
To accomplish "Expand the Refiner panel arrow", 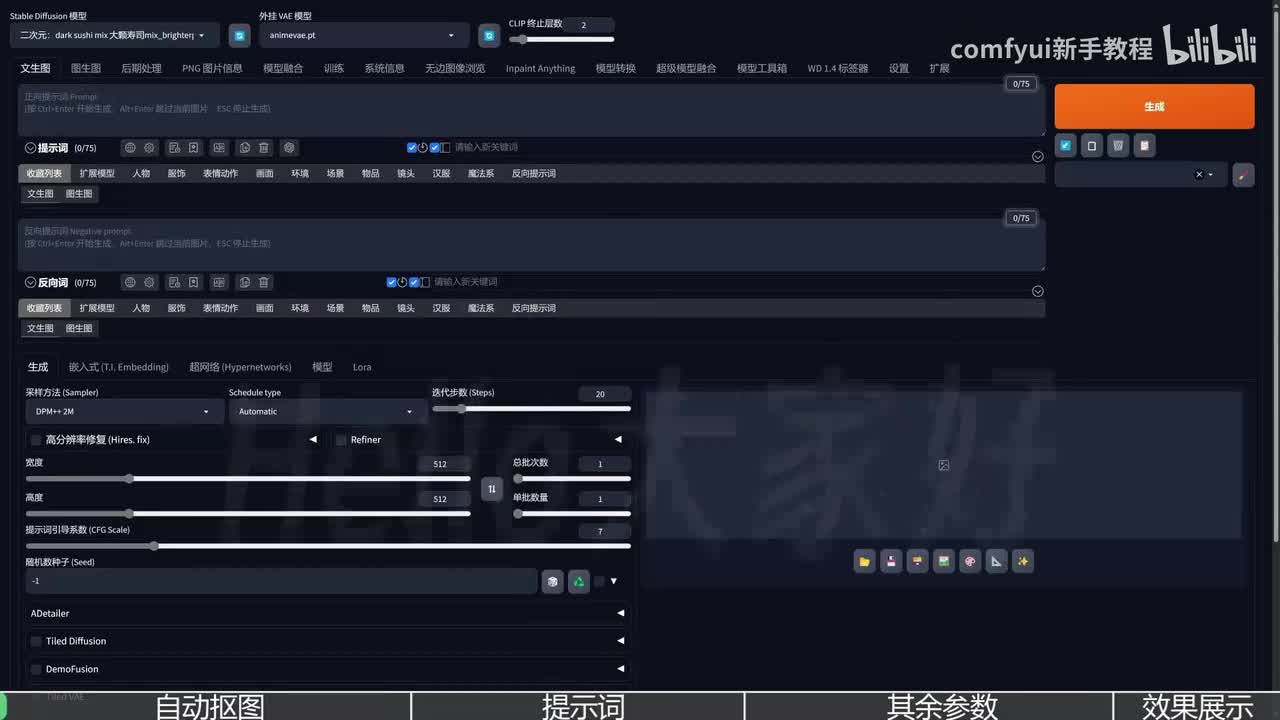I will pos(618,440).
